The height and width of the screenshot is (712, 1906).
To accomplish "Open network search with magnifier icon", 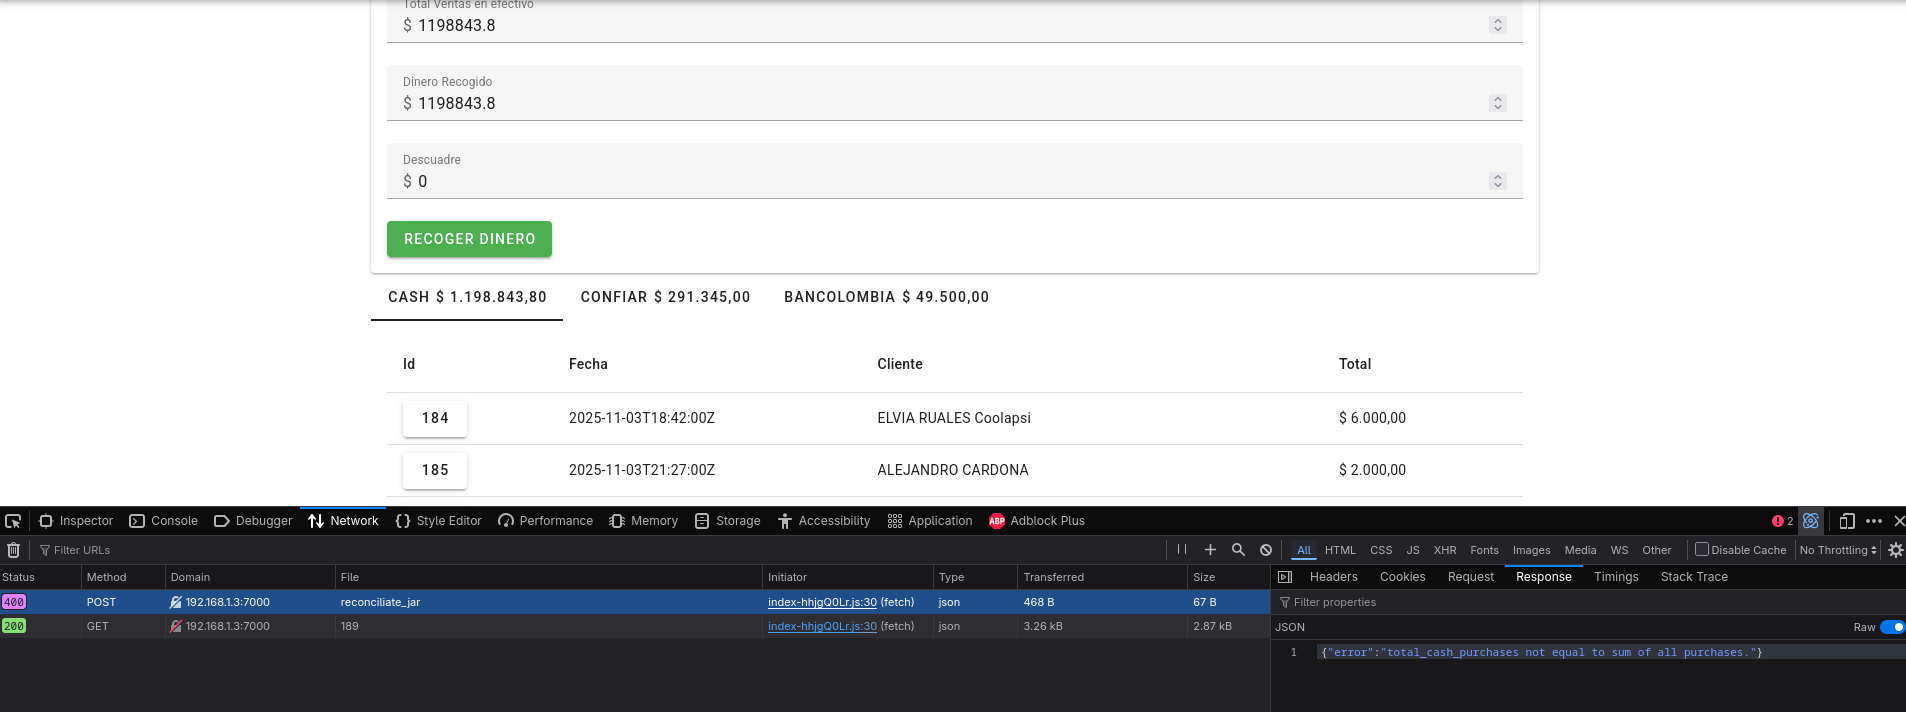I will coord(1238,550).
